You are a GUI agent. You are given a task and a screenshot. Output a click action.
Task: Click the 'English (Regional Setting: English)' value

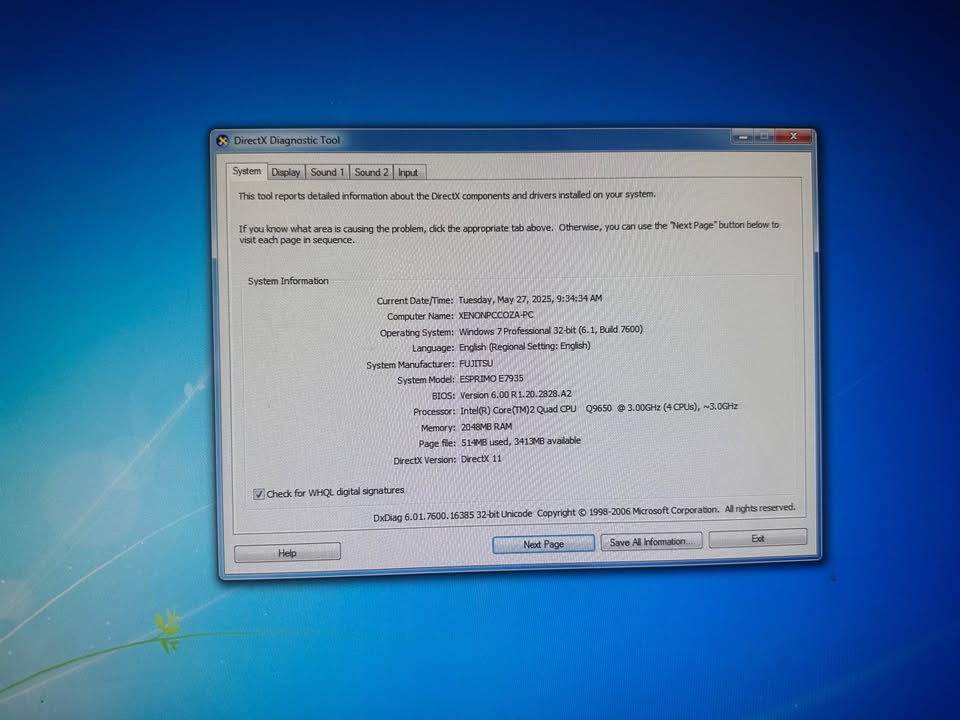pos(525,347)
